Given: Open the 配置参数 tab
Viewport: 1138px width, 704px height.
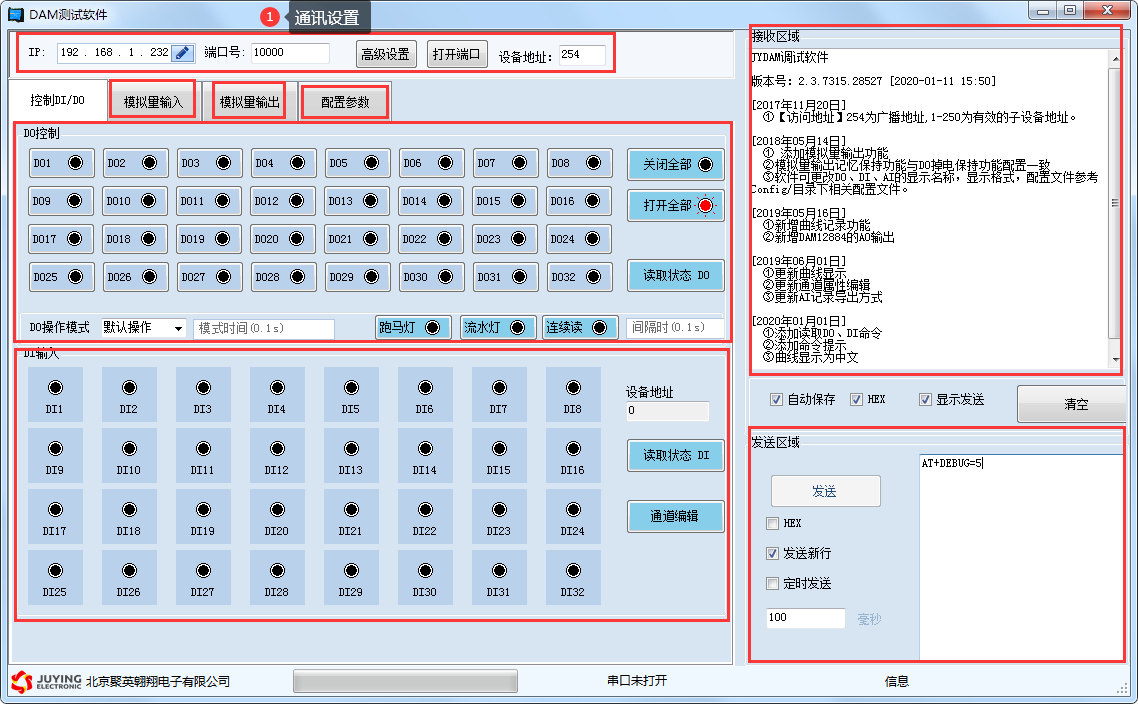Looking at the screenshot, I should pyautogui.click(x=345, y=102).
